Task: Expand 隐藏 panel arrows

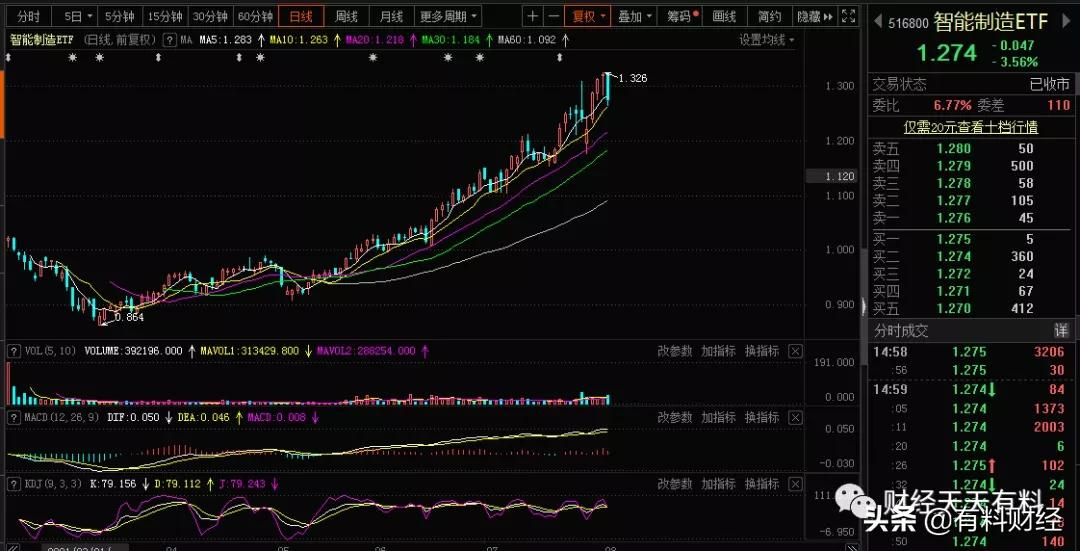Action: tap(816, 16)
